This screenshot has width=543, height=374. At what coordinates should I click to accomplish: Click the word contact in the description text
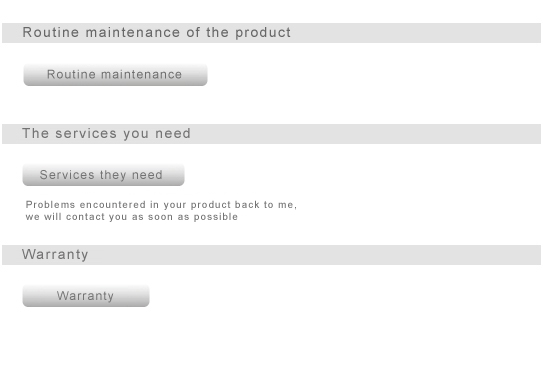tap(85, 217)
